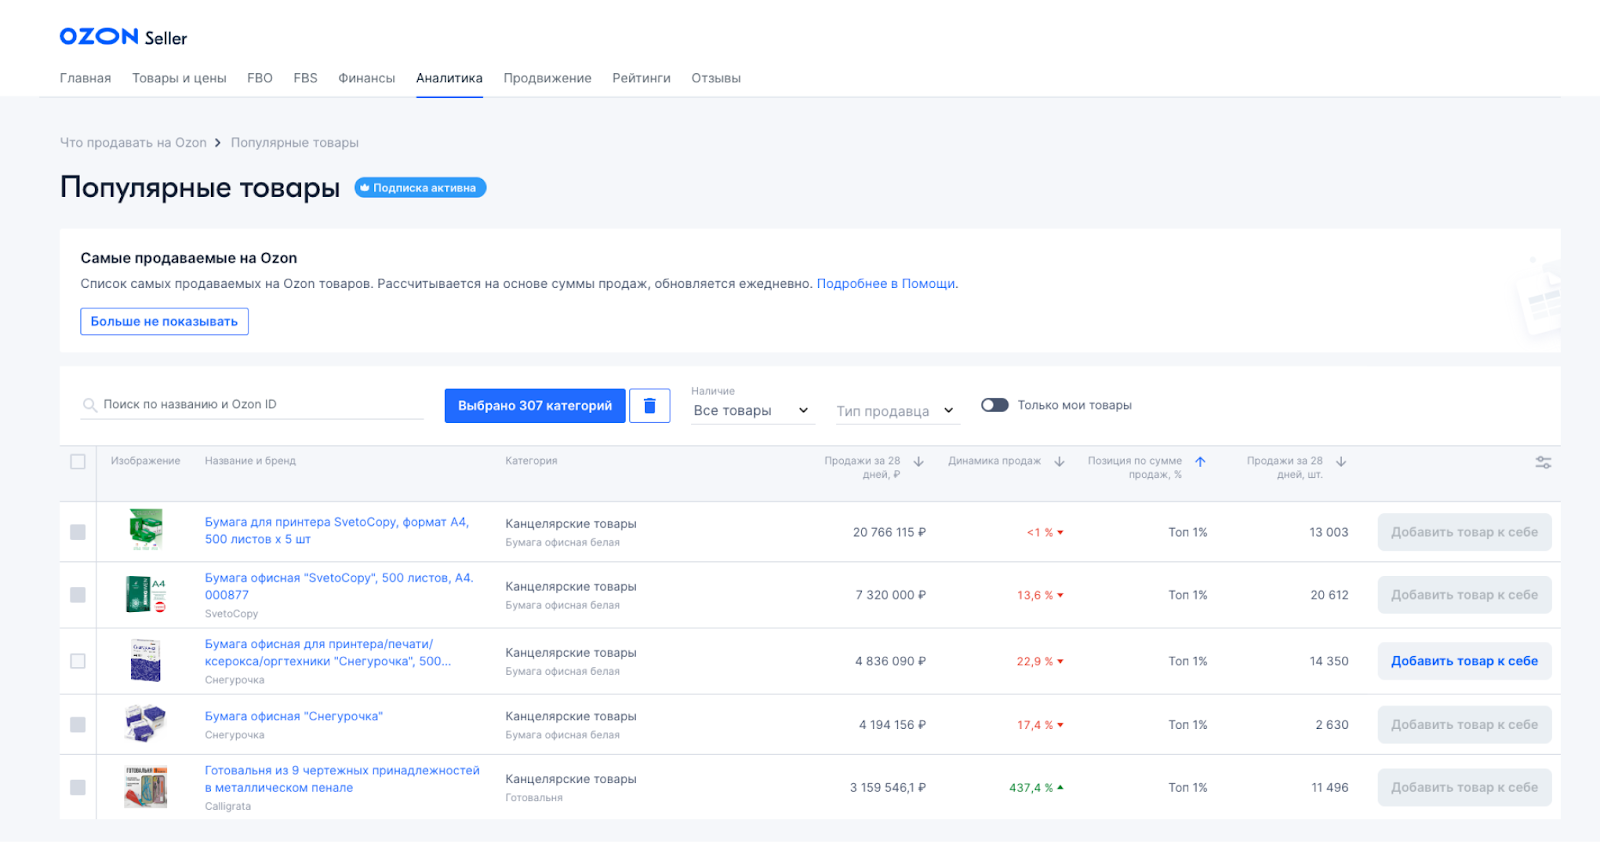
Task: Check the Снегурочка 500 sheets row checkbox
Action: click(78, 661)
